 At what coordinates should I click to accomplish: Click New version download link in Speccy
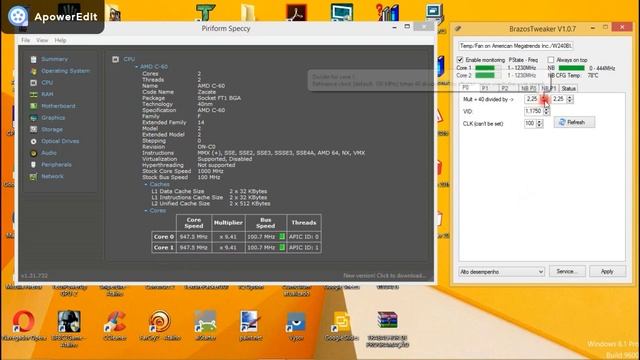pyautogui.click(x=384, y=276)
